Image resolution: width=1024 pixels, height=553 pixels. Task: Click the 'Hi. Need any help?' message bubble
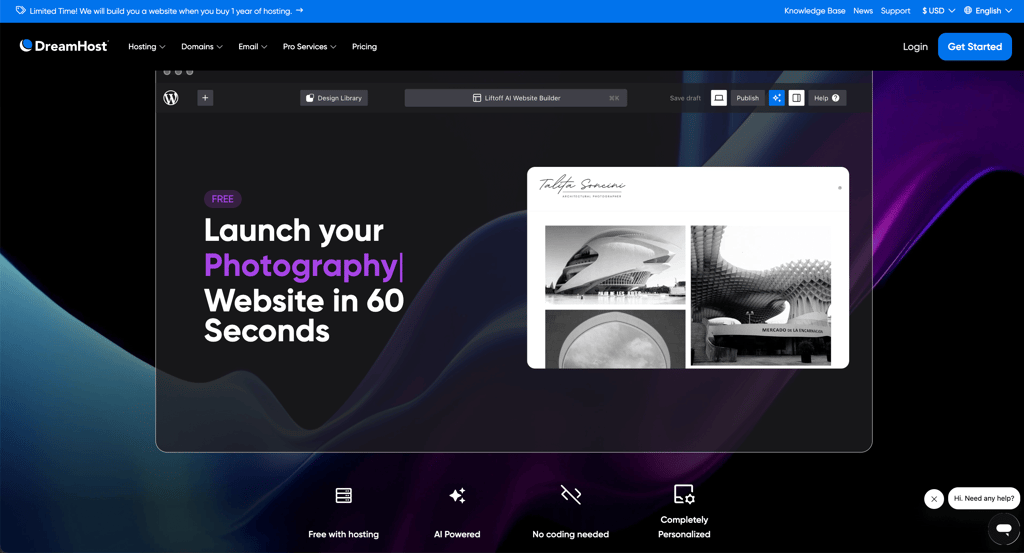(x=984, y=498)
